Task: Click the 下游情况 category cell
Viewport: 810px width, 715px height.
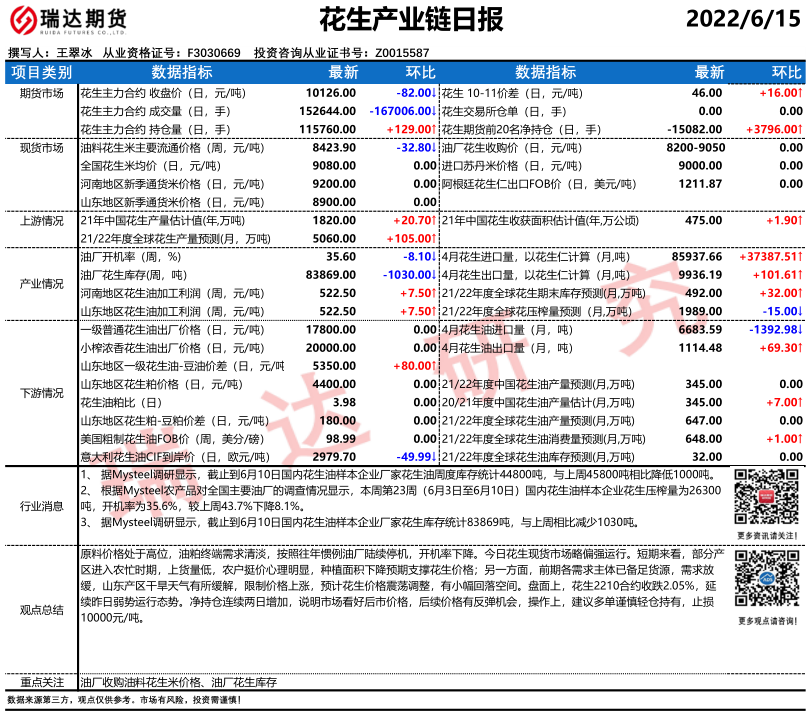Action: (41, 394)
